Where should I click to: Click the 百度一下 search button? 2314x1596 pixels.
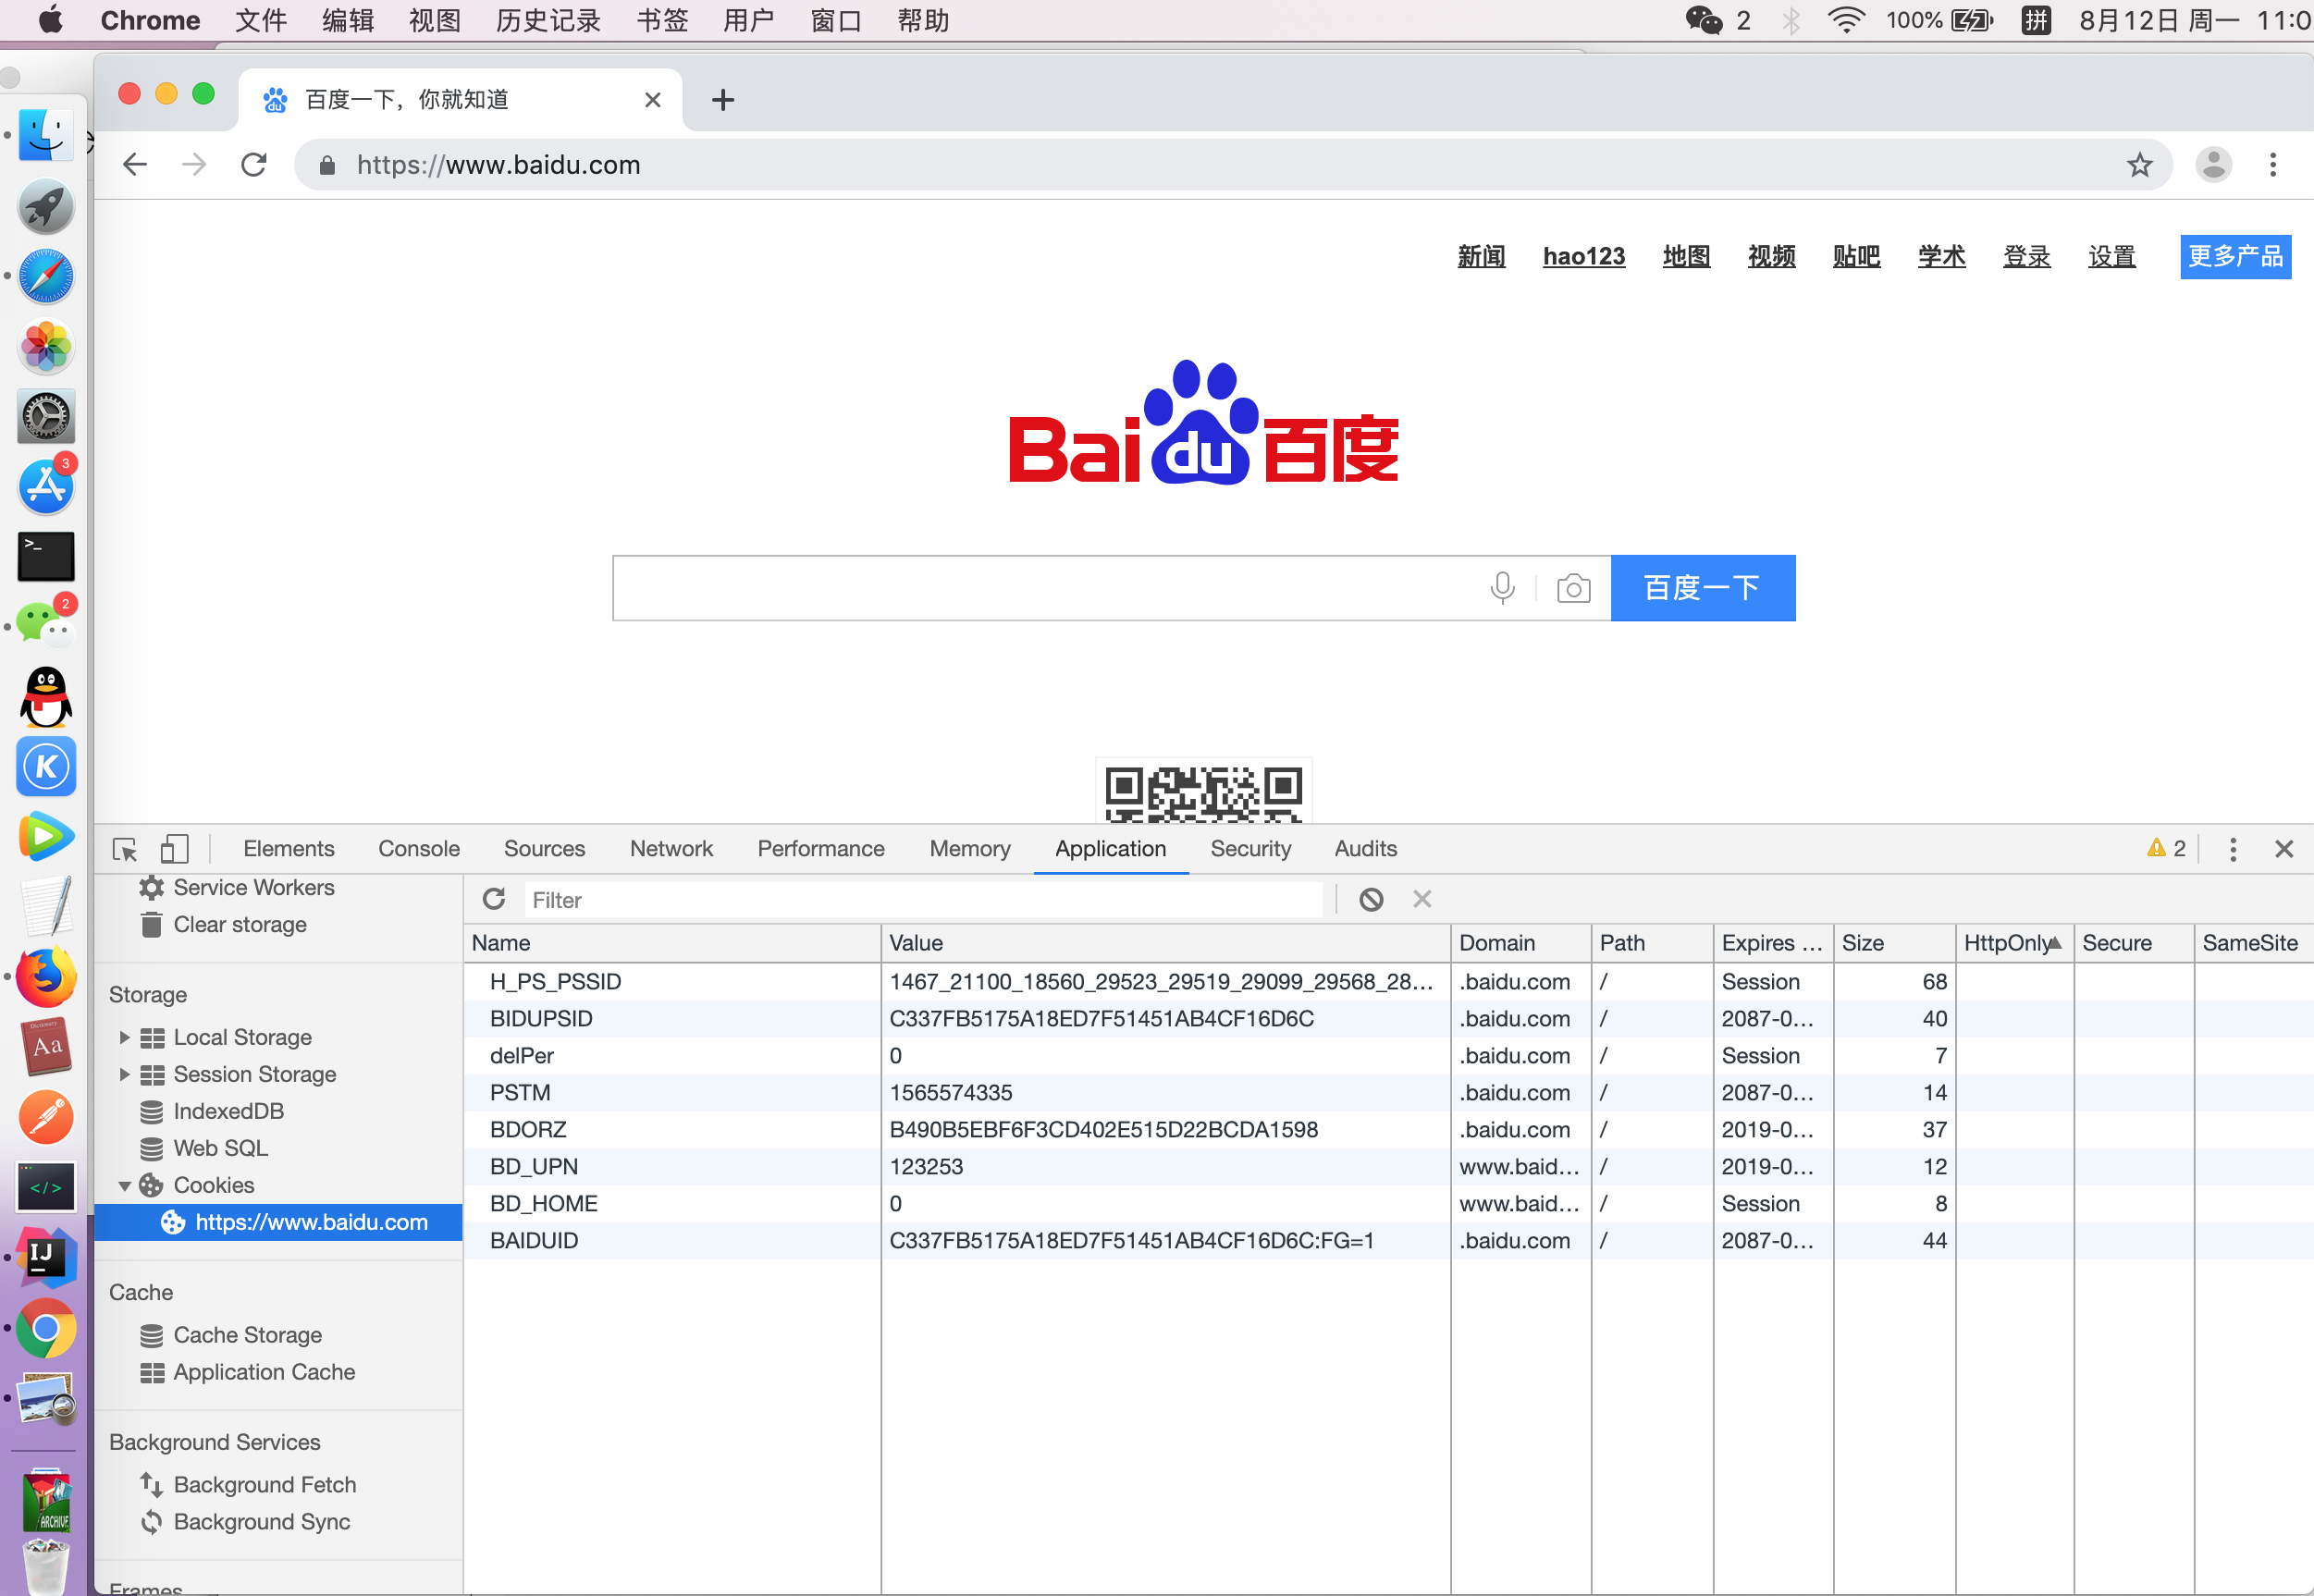[1702, 588]
